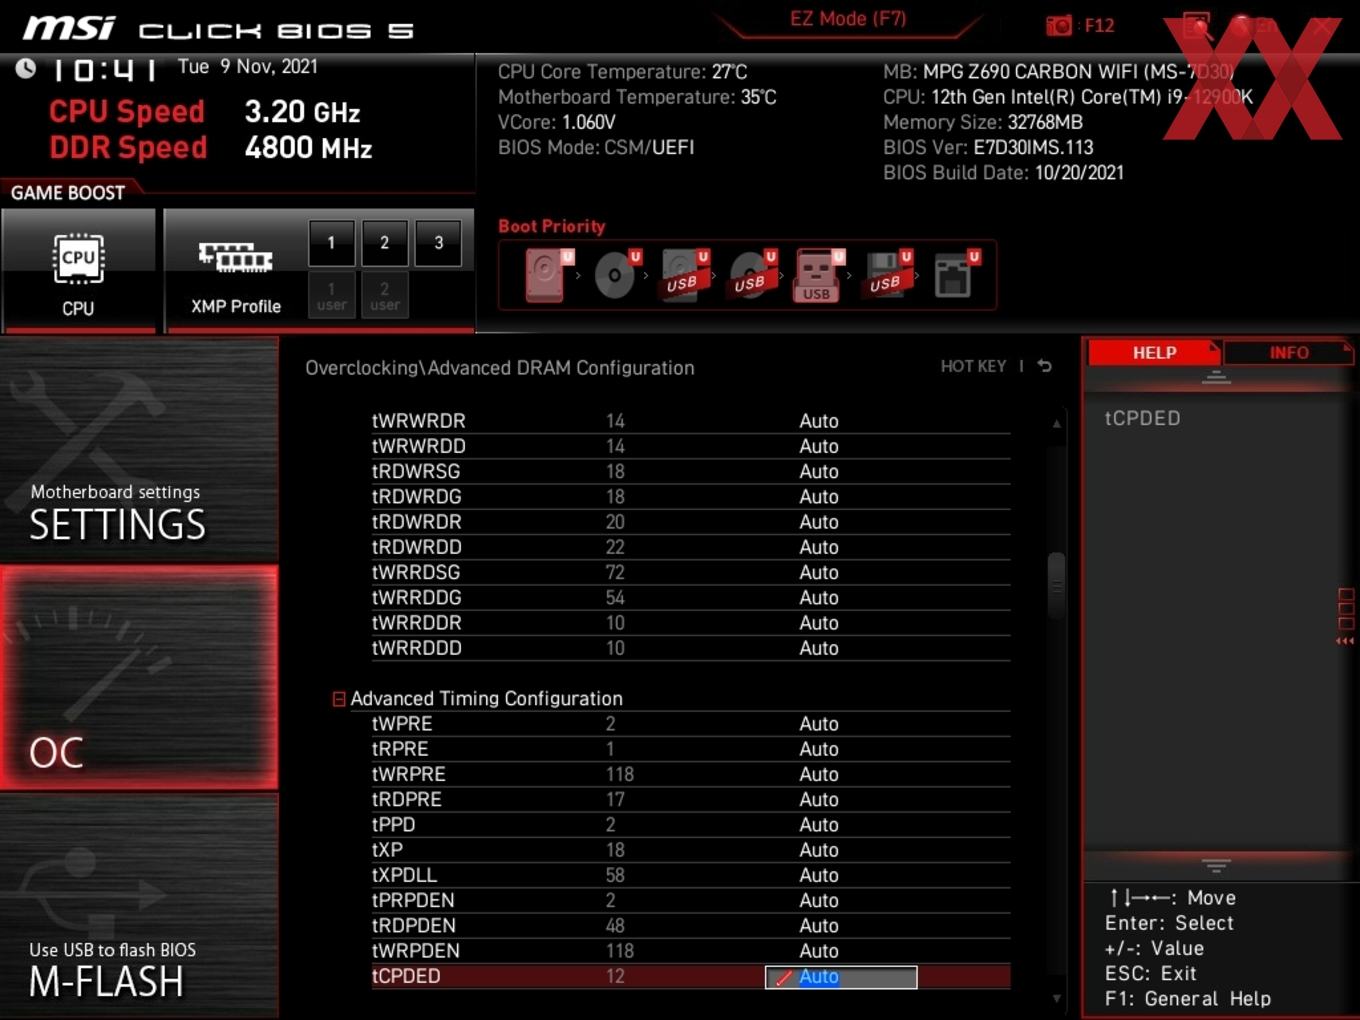This screenshot has width=1360, height=1020.
Task: Select XMP user profile 1
Action: [x=331, y=296]
